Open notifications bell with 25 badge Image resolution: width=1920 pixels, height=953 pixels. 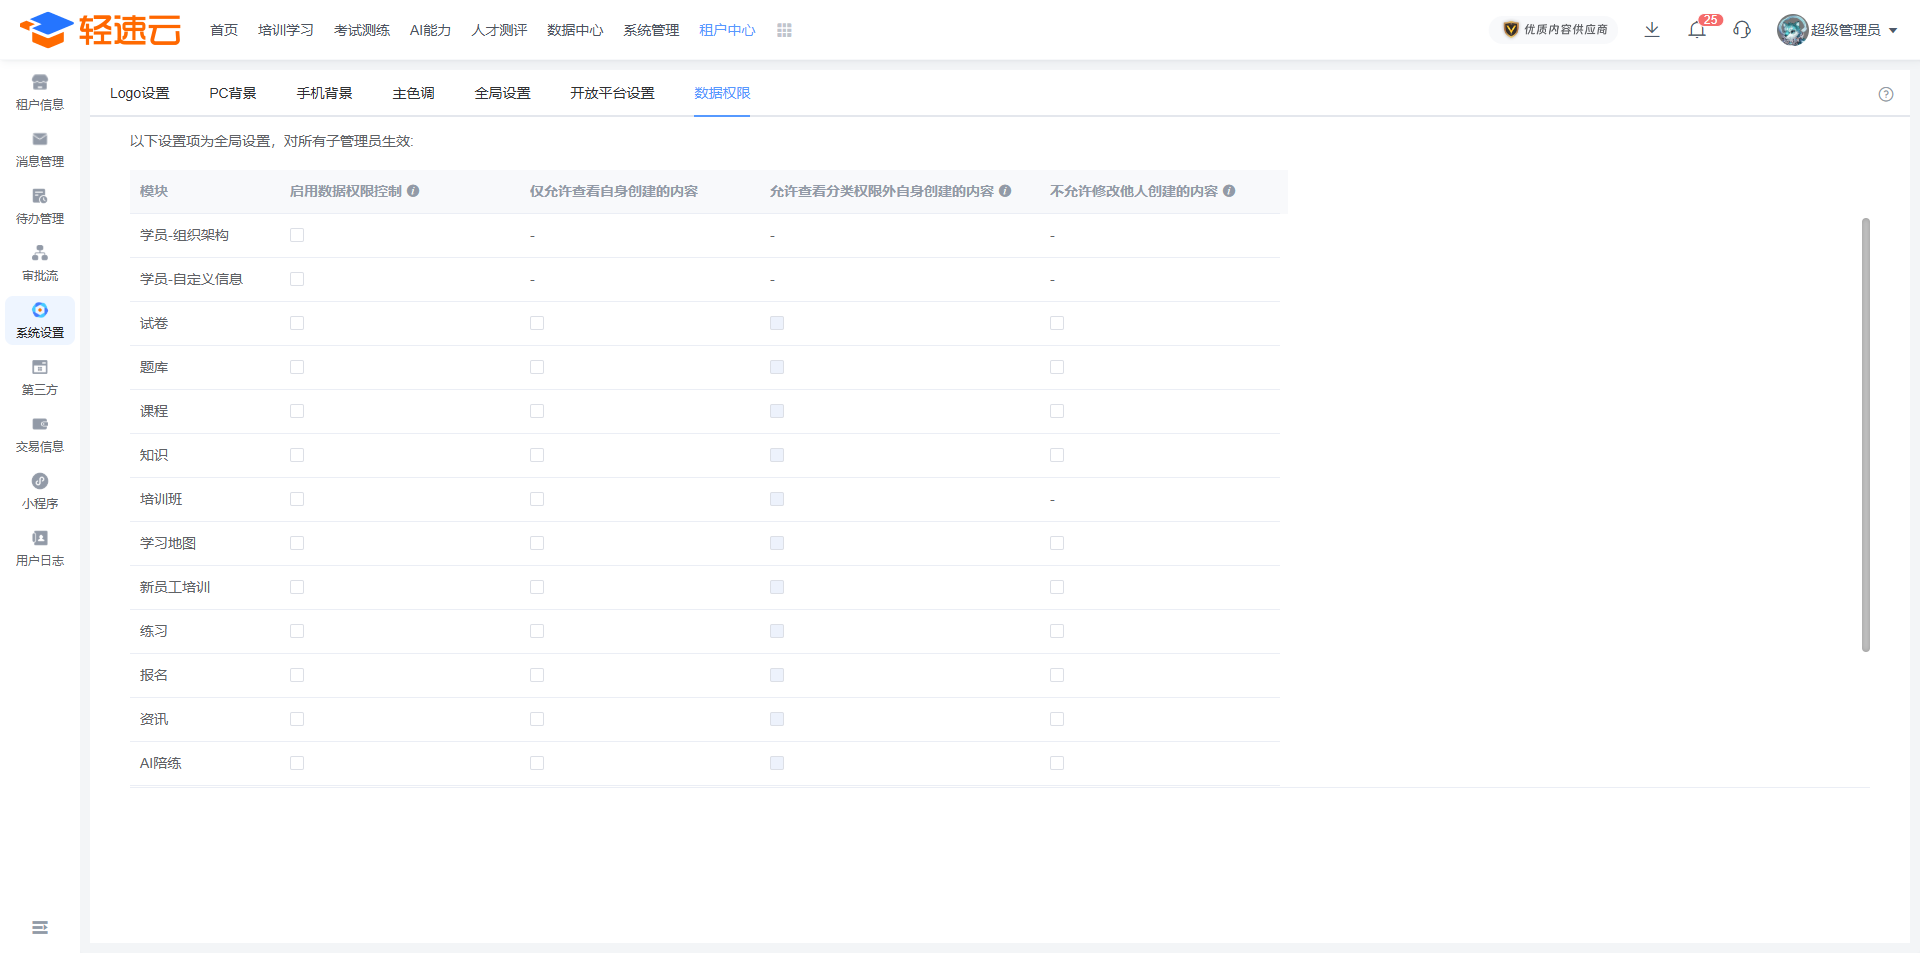coord(1697,30)
